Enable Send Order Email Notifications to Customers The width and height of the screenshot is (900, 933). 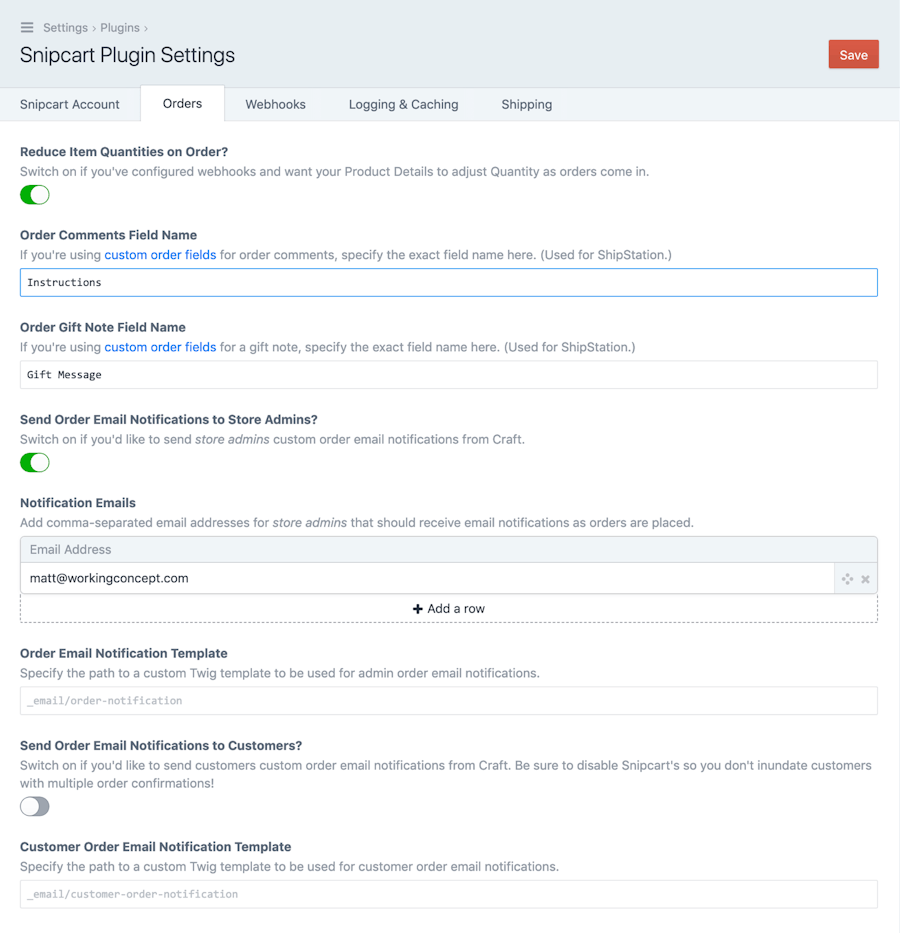pyautogui.click(x=35, y=806)
